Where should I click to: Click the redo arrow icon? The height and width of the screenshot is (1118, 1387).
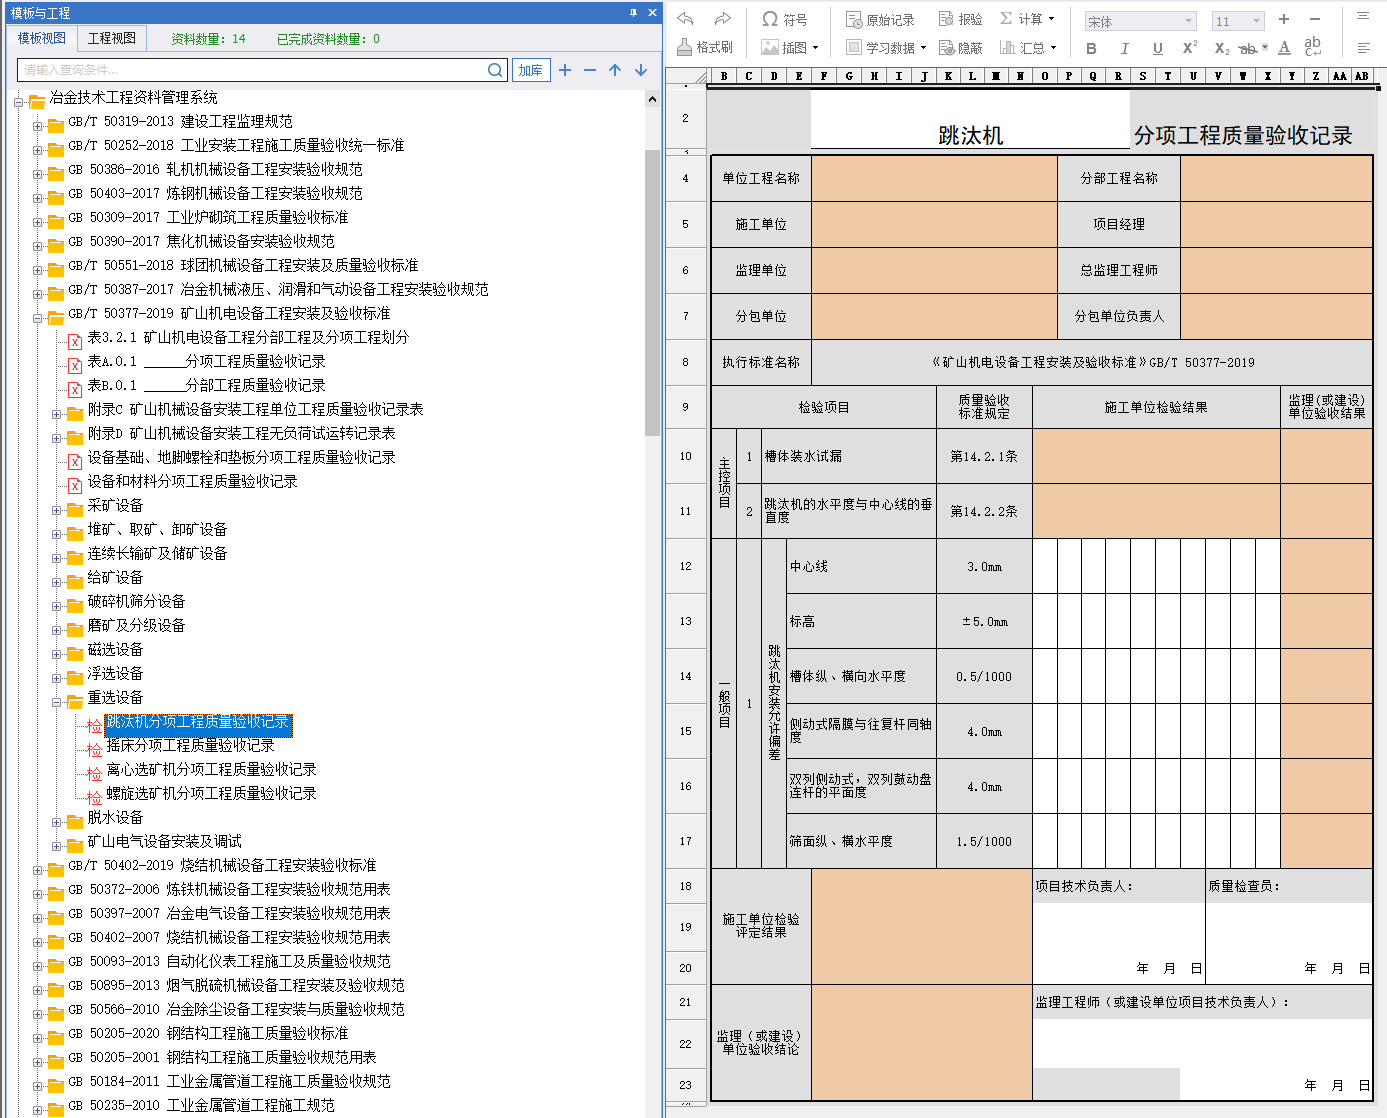[722, 19]
